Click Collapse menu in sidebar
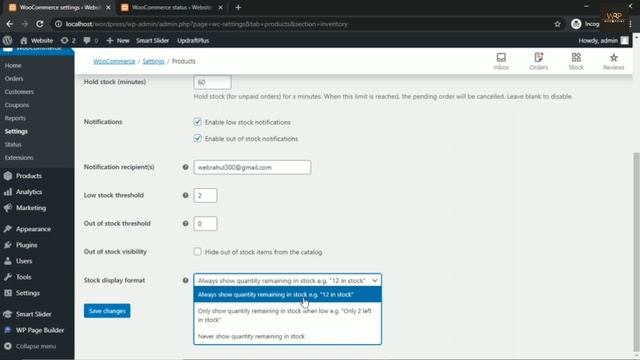The image size is (640, 360). [x=37, y=346]
